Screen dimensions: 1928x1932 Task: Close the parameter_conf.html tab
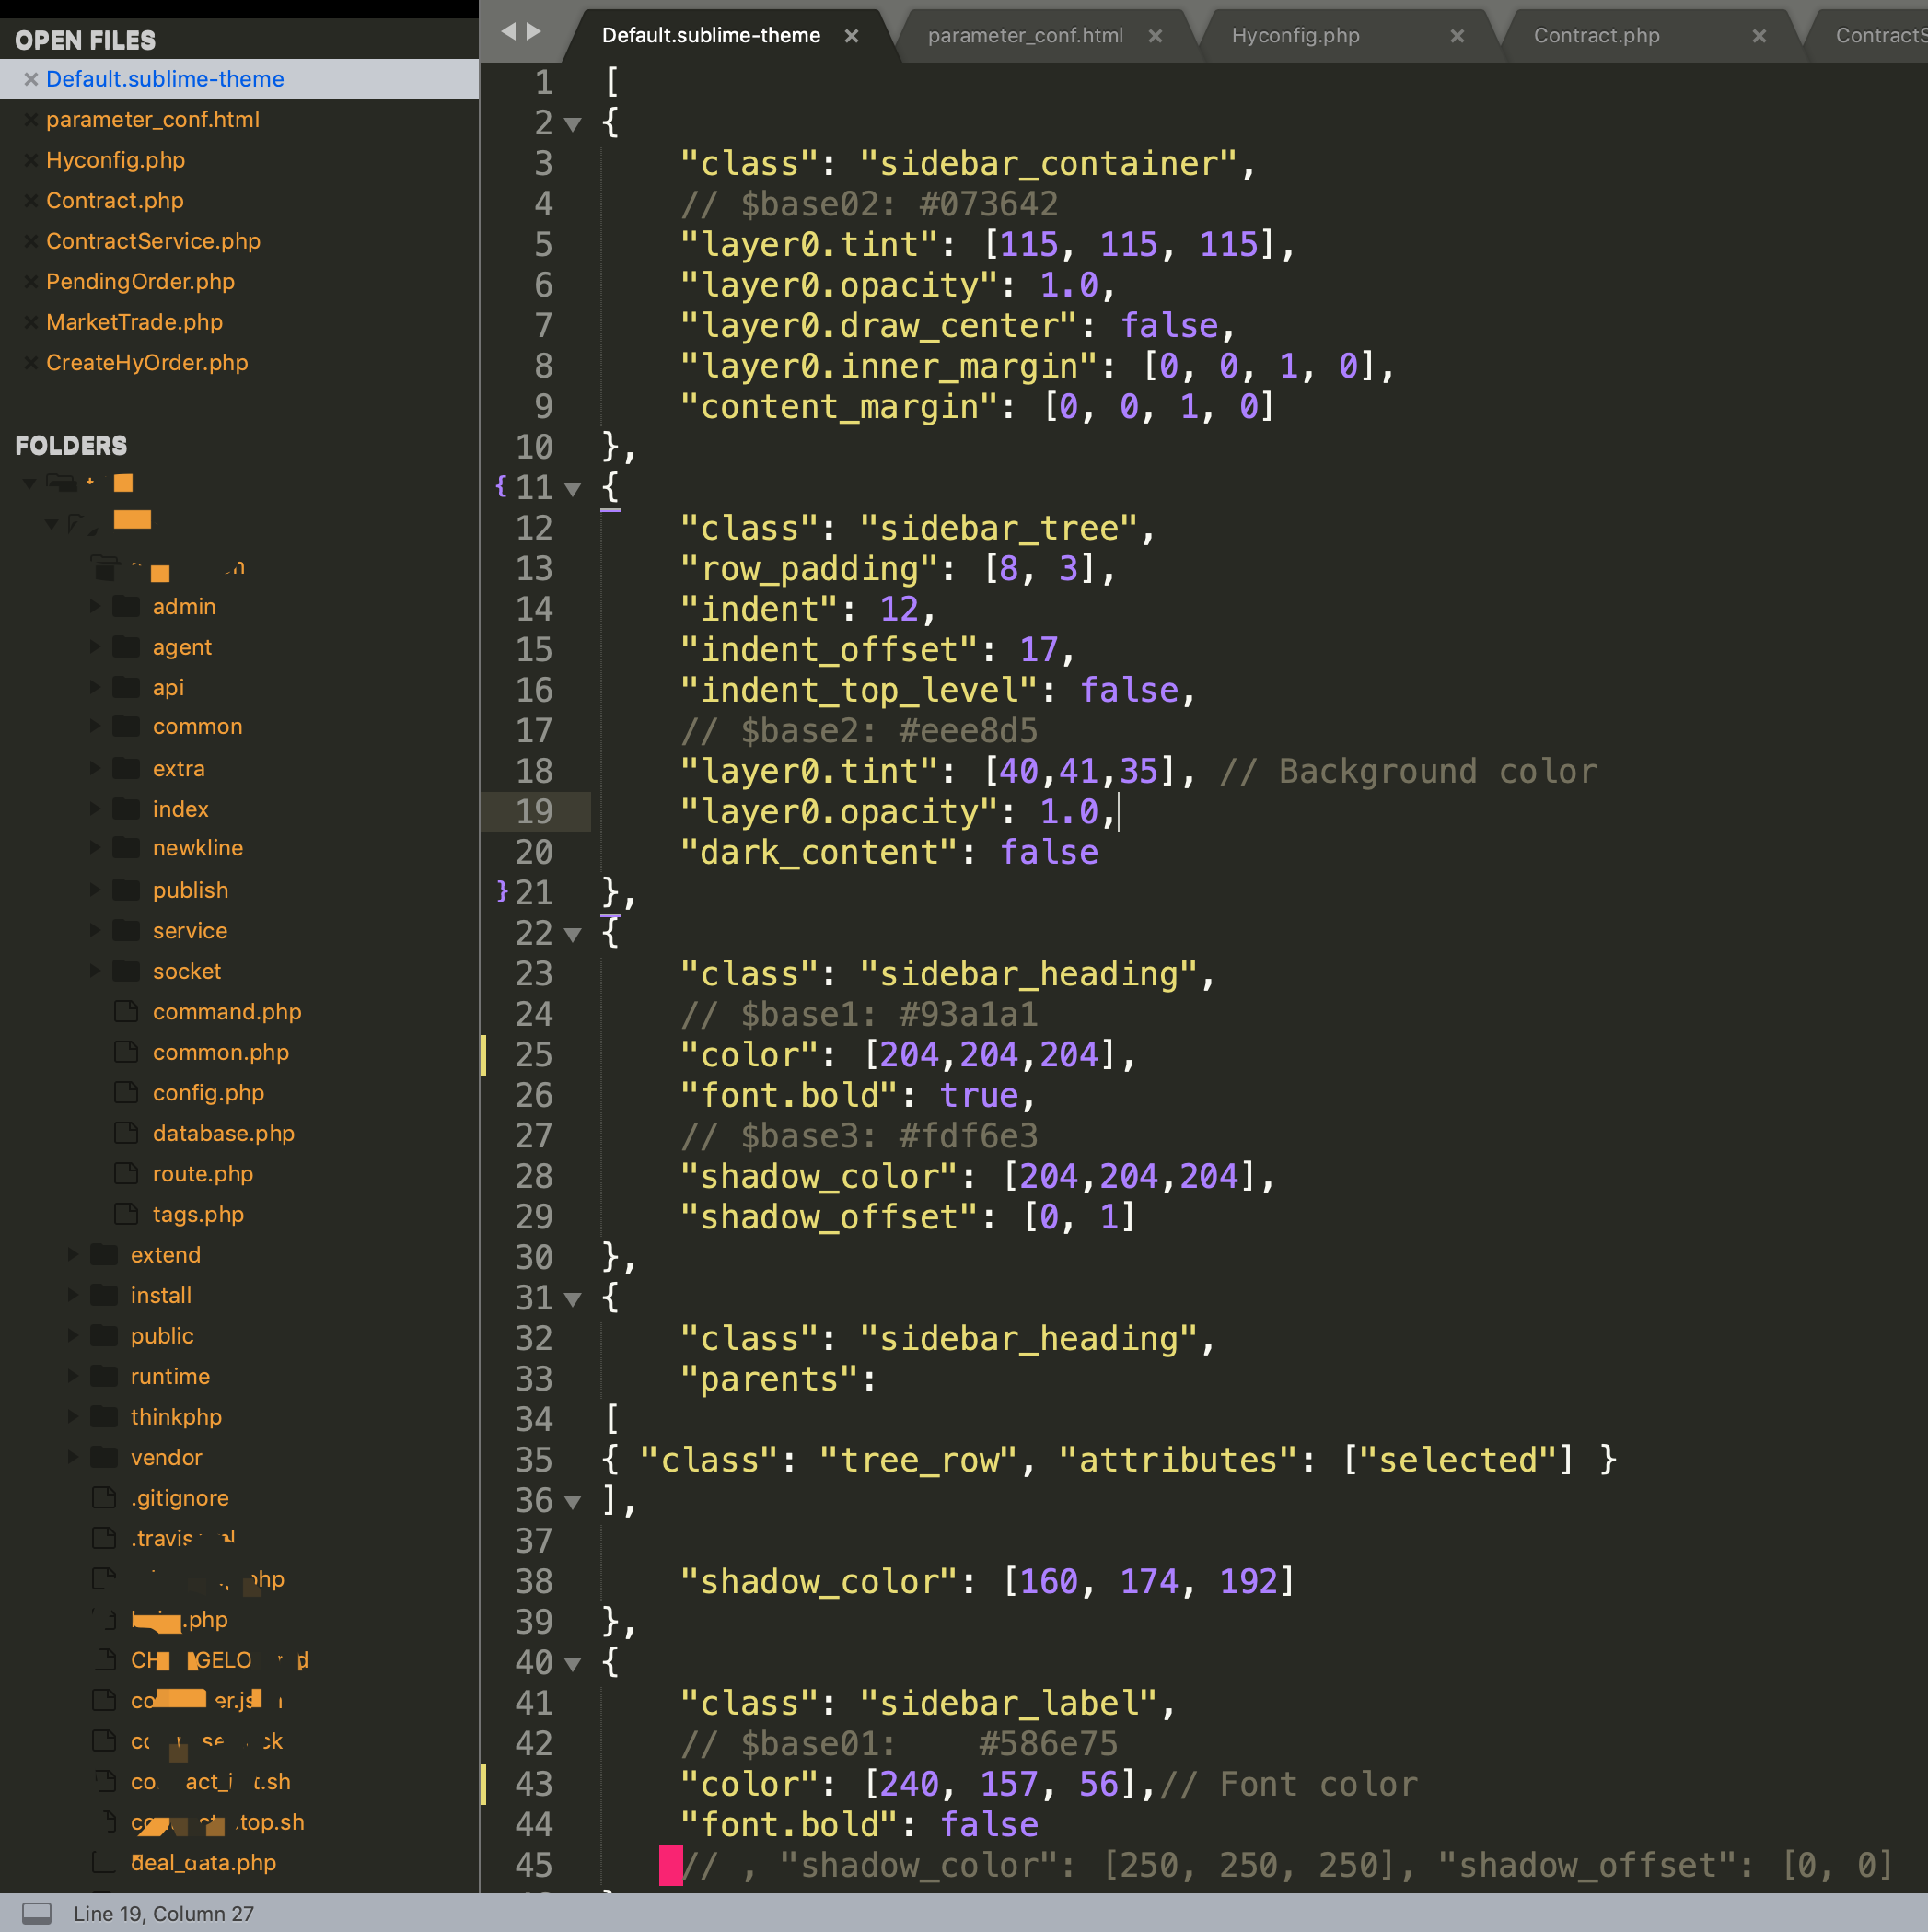tap(1155, 36)
